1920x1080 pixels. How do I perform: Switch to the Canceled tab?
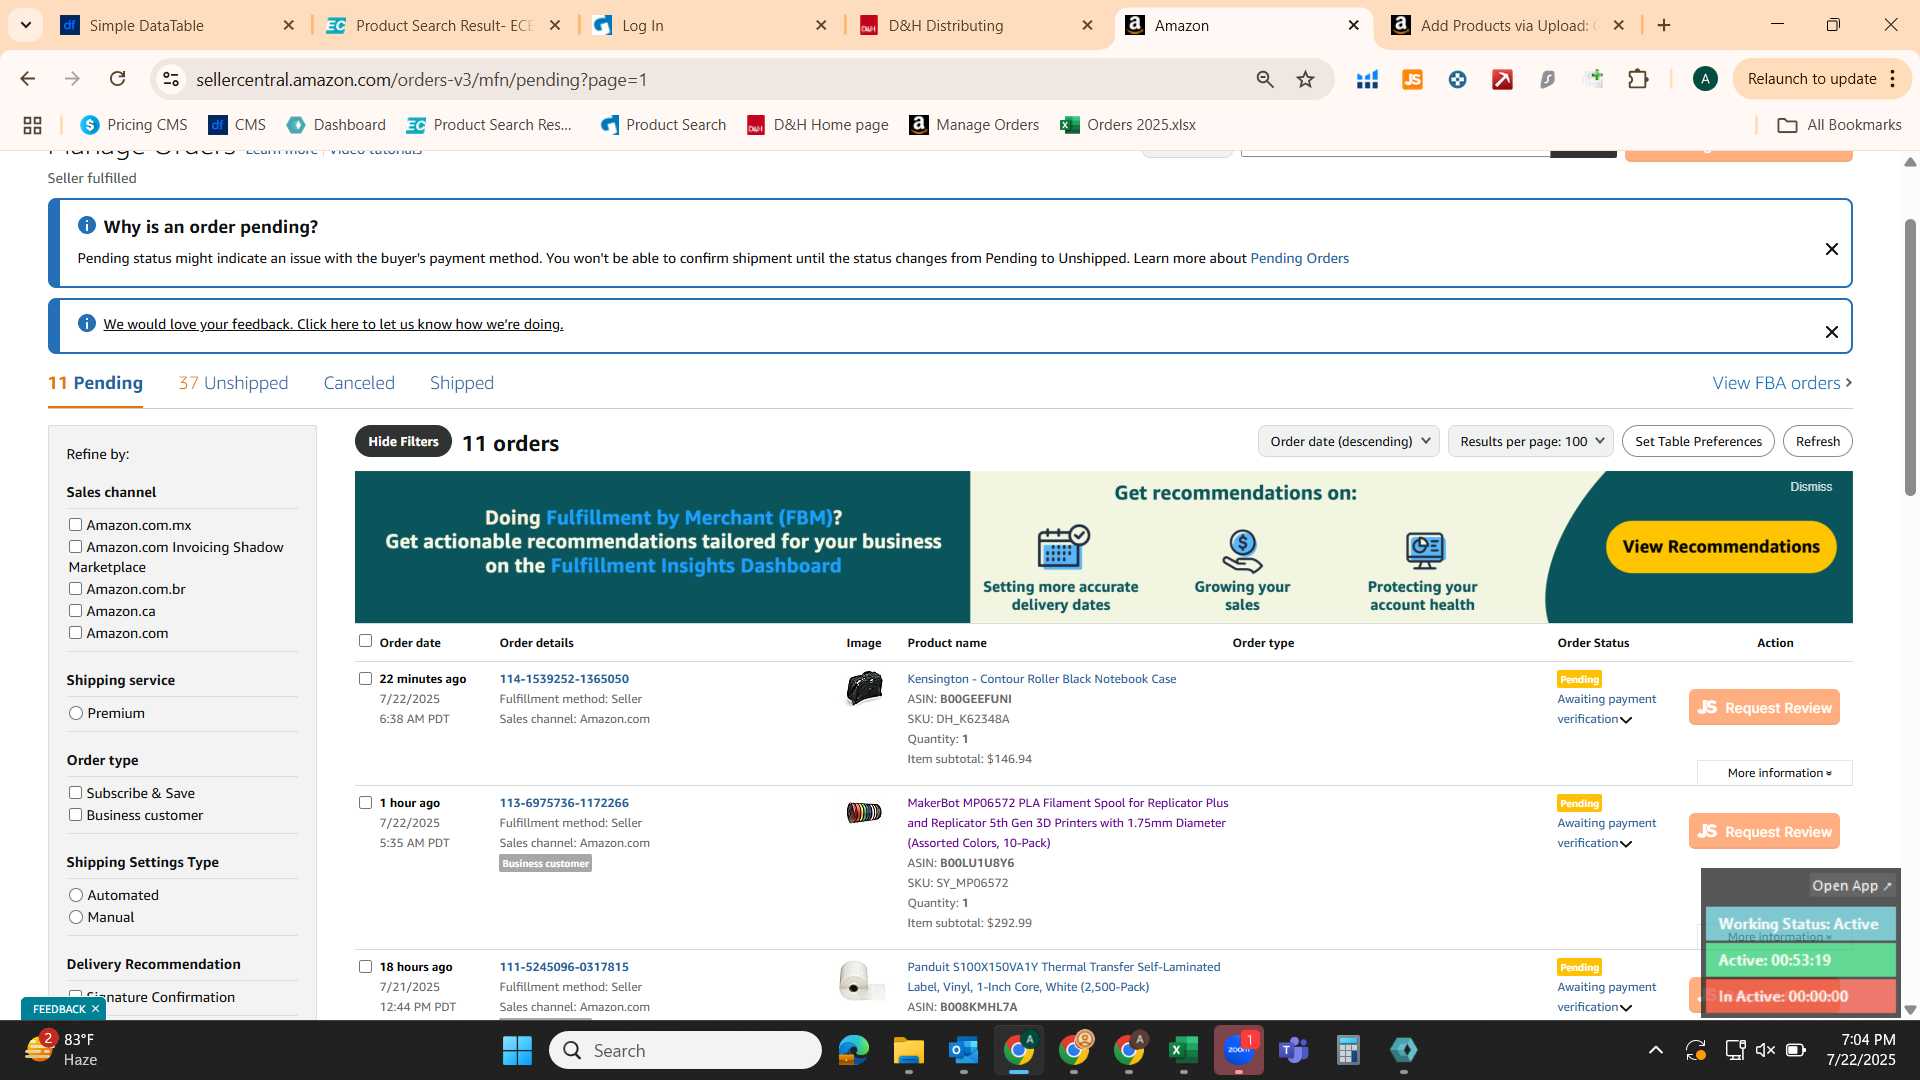[x=359, y=383]
